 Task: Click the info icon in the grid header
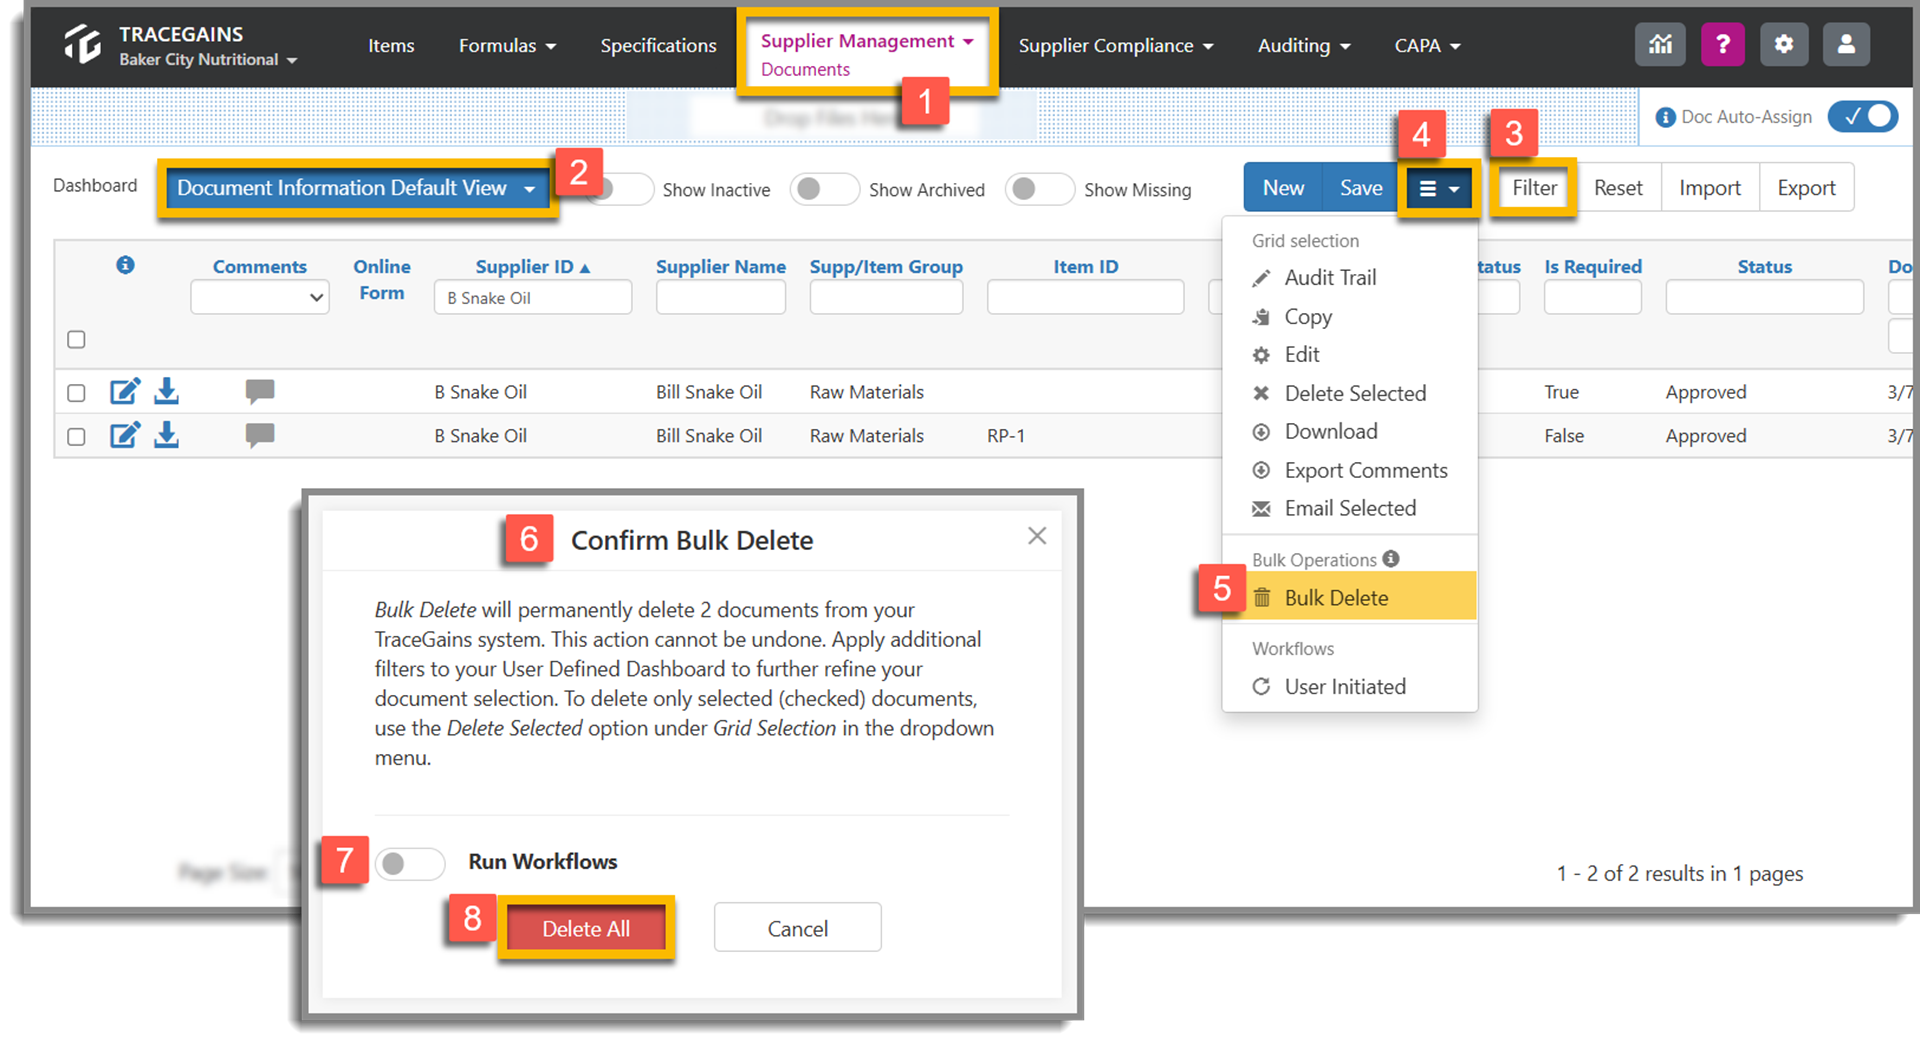(125, 265)
